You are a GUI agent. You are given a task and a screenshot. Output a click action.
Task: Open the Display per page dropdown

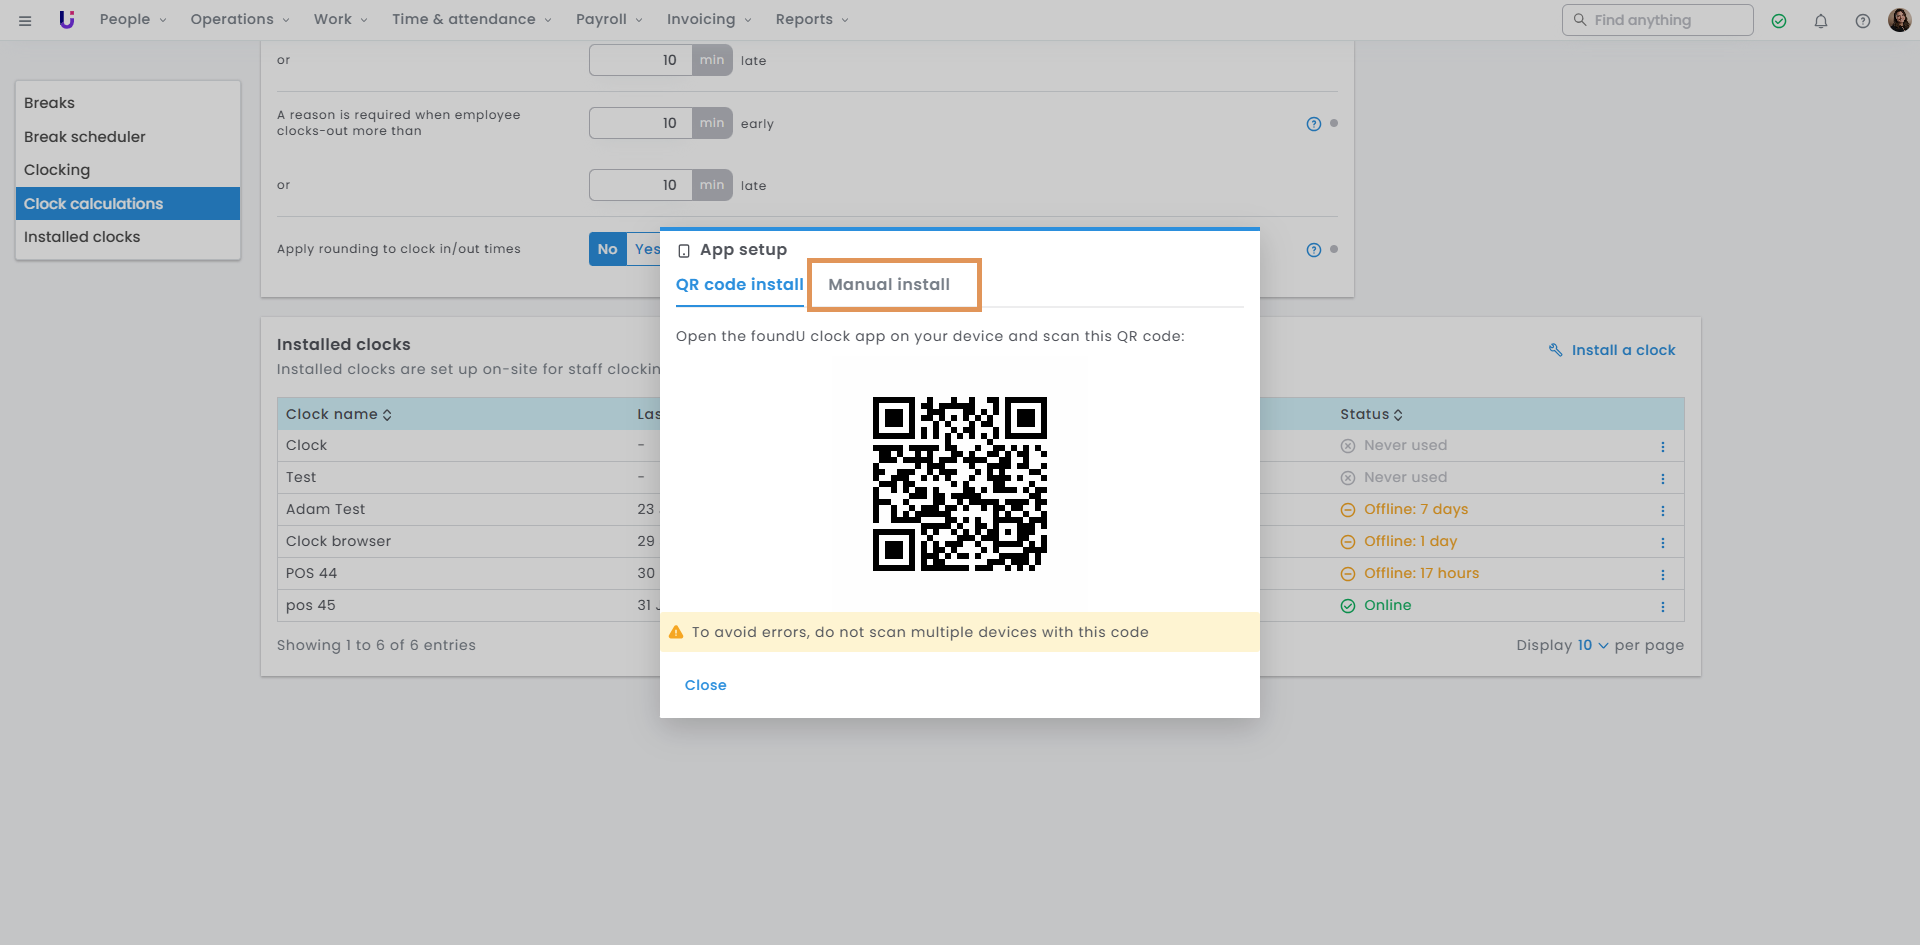coord(1592,646)
